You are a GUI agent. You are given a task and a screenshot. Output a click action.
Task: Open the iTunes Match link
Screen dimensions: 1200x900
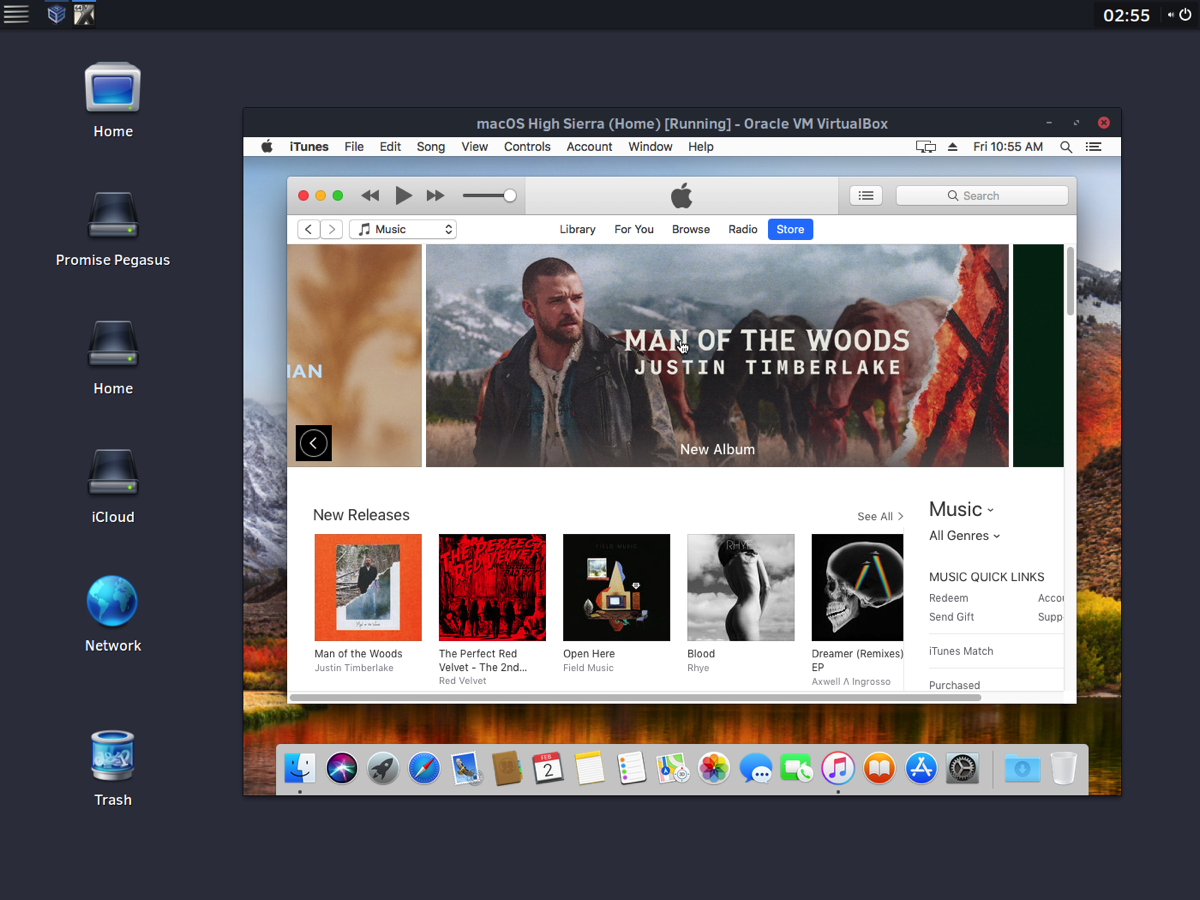[x=961, y=651]
